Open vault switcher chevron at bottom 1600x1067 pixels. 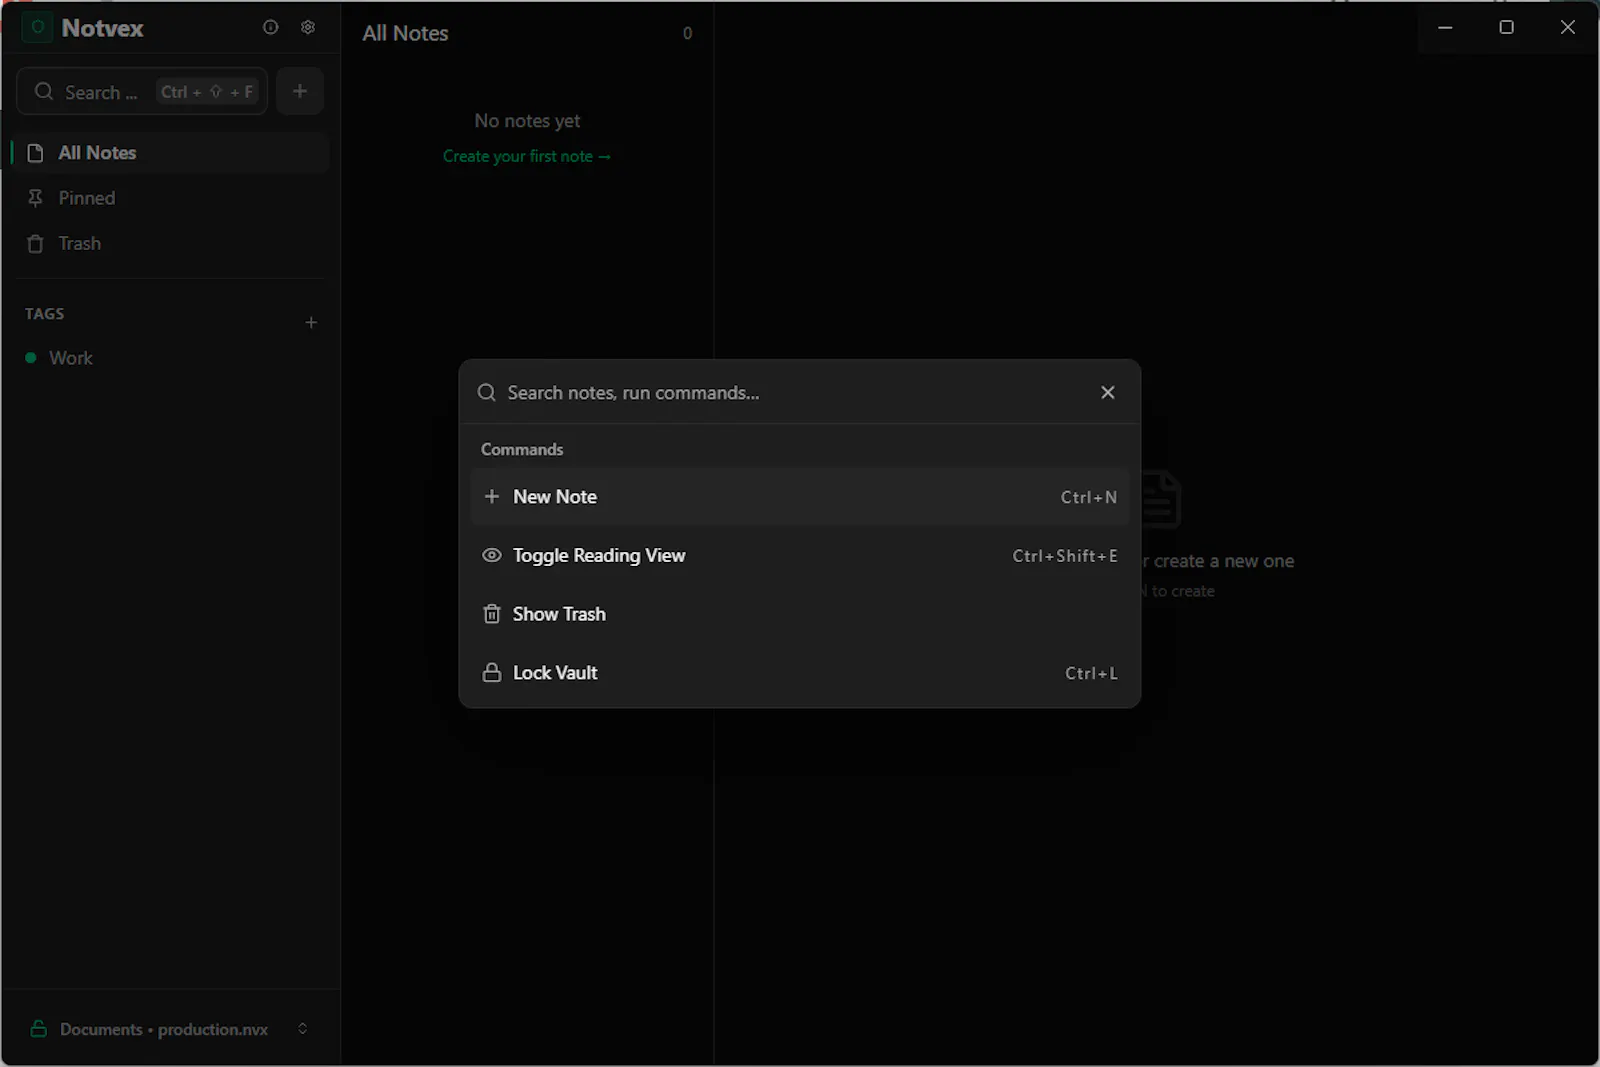(x=302, y=1028)
